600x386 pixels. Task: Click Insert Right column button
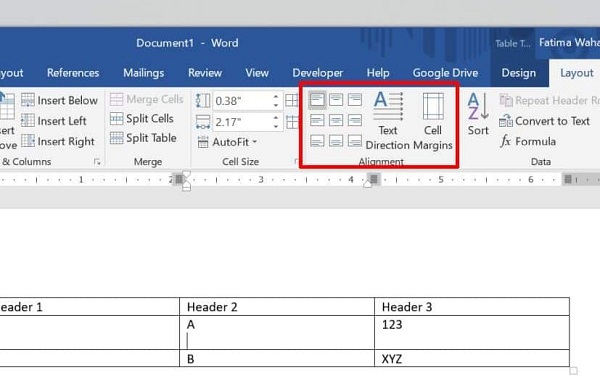58,141
